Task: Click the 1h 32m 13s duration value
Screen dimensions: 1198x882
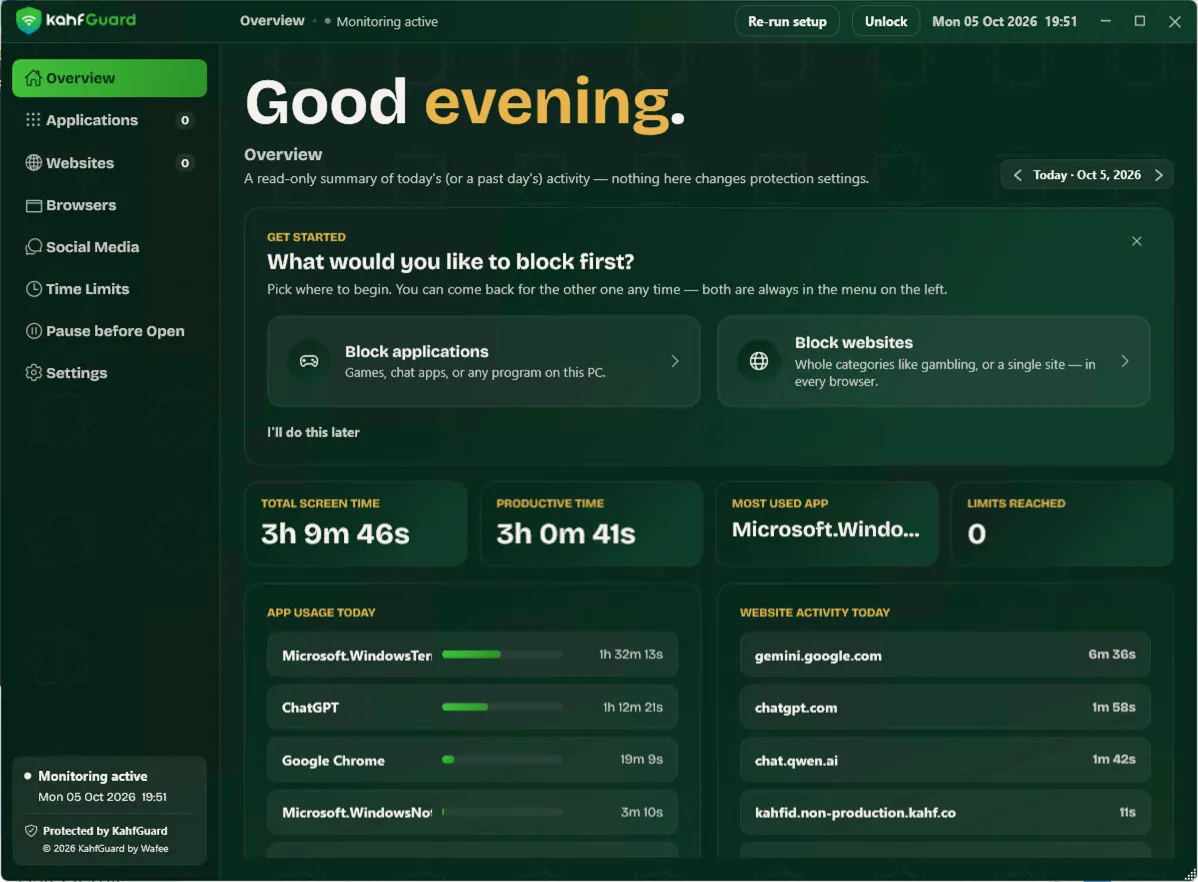Action: coord(631,654)
